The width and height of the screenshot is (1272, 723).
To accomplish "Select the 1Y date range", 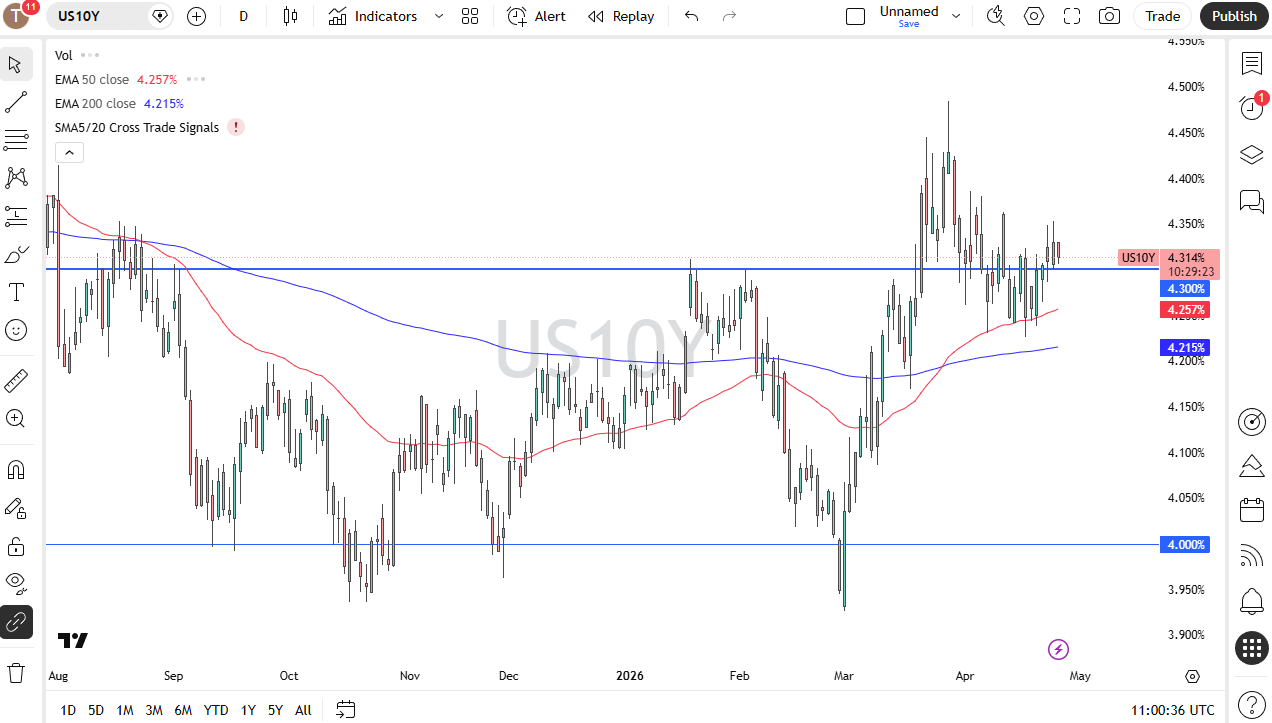I will [248, 710].
